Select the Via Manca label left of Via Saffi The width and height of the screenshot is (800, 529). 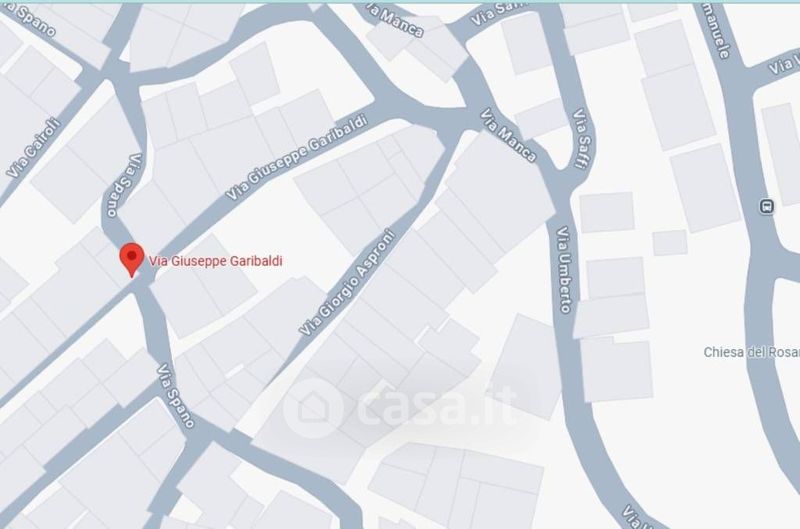(x=508, y=135)
